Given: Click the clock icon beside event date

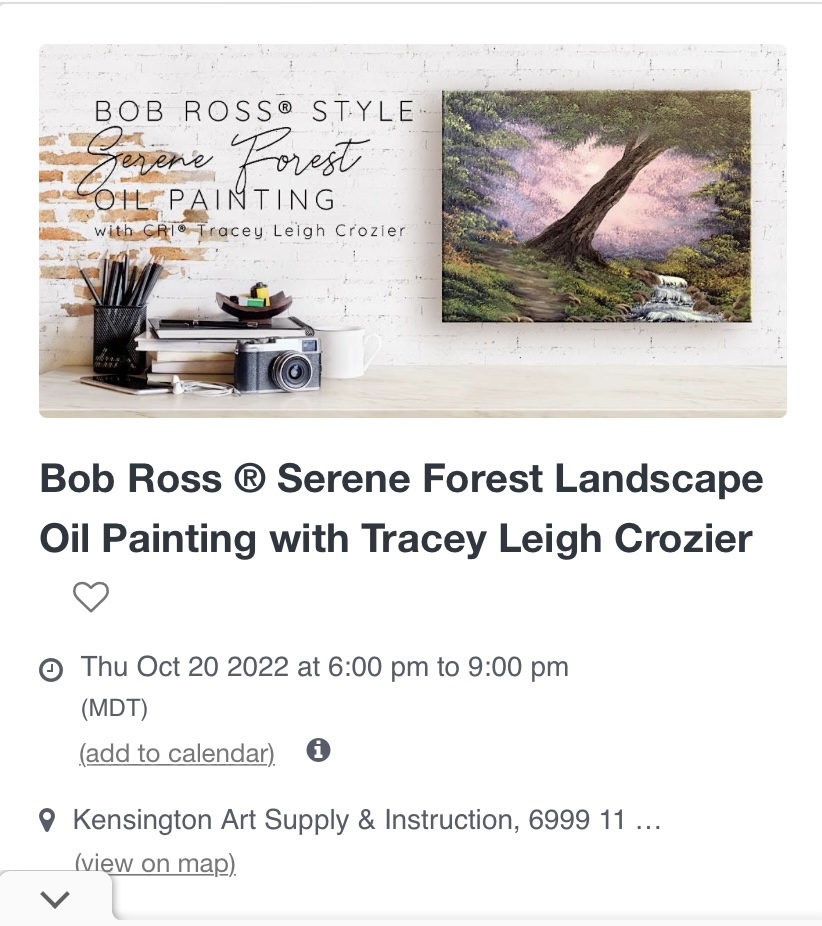Looking at the screenshot, I should pos(50,669).
